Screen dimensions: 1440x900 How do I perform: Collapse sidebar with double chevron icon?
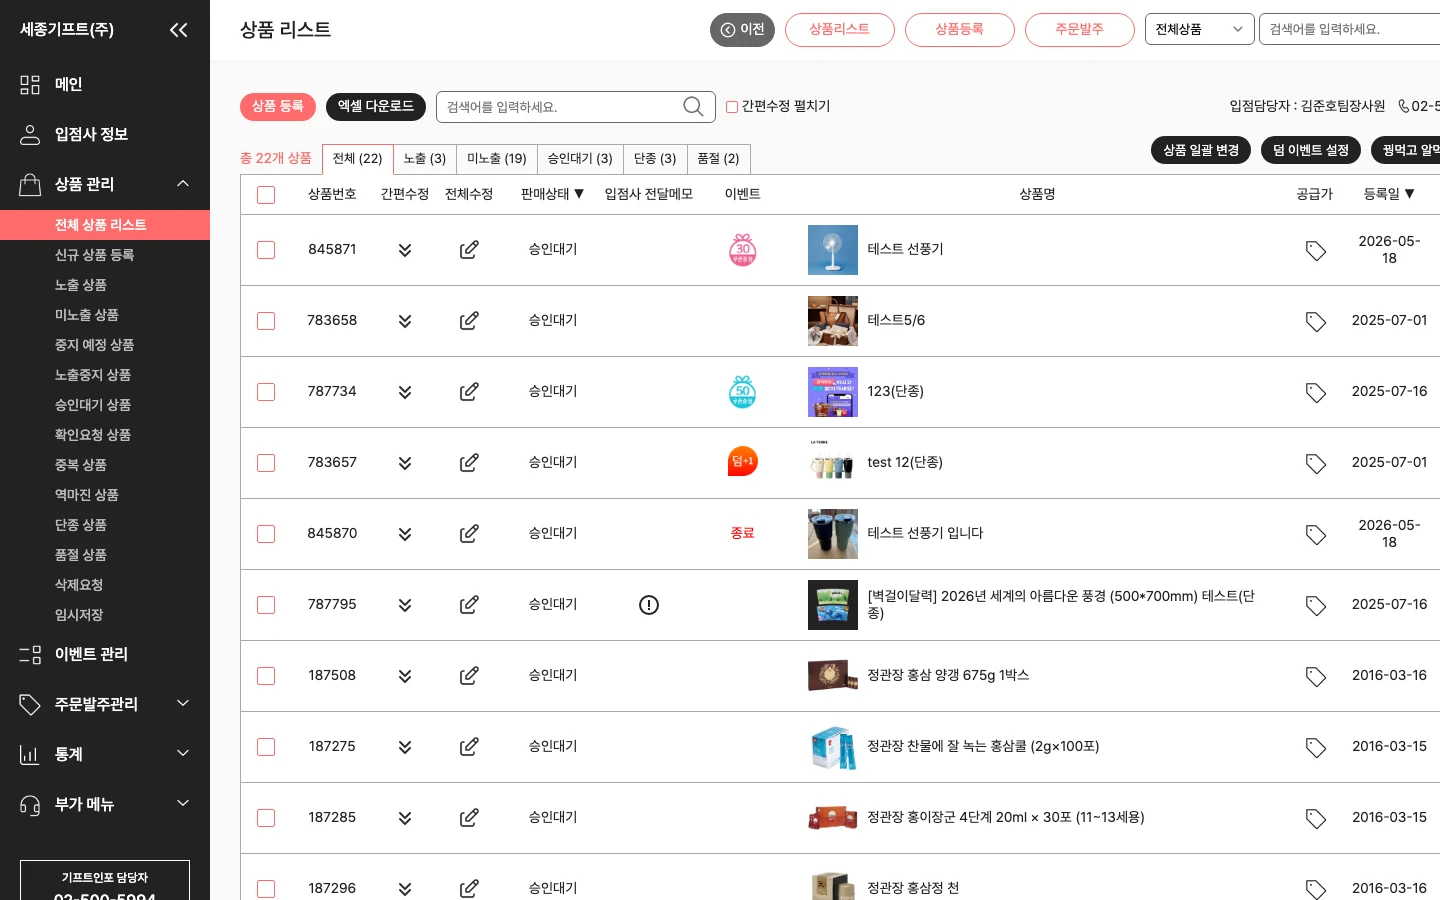(x=179, y=30)
